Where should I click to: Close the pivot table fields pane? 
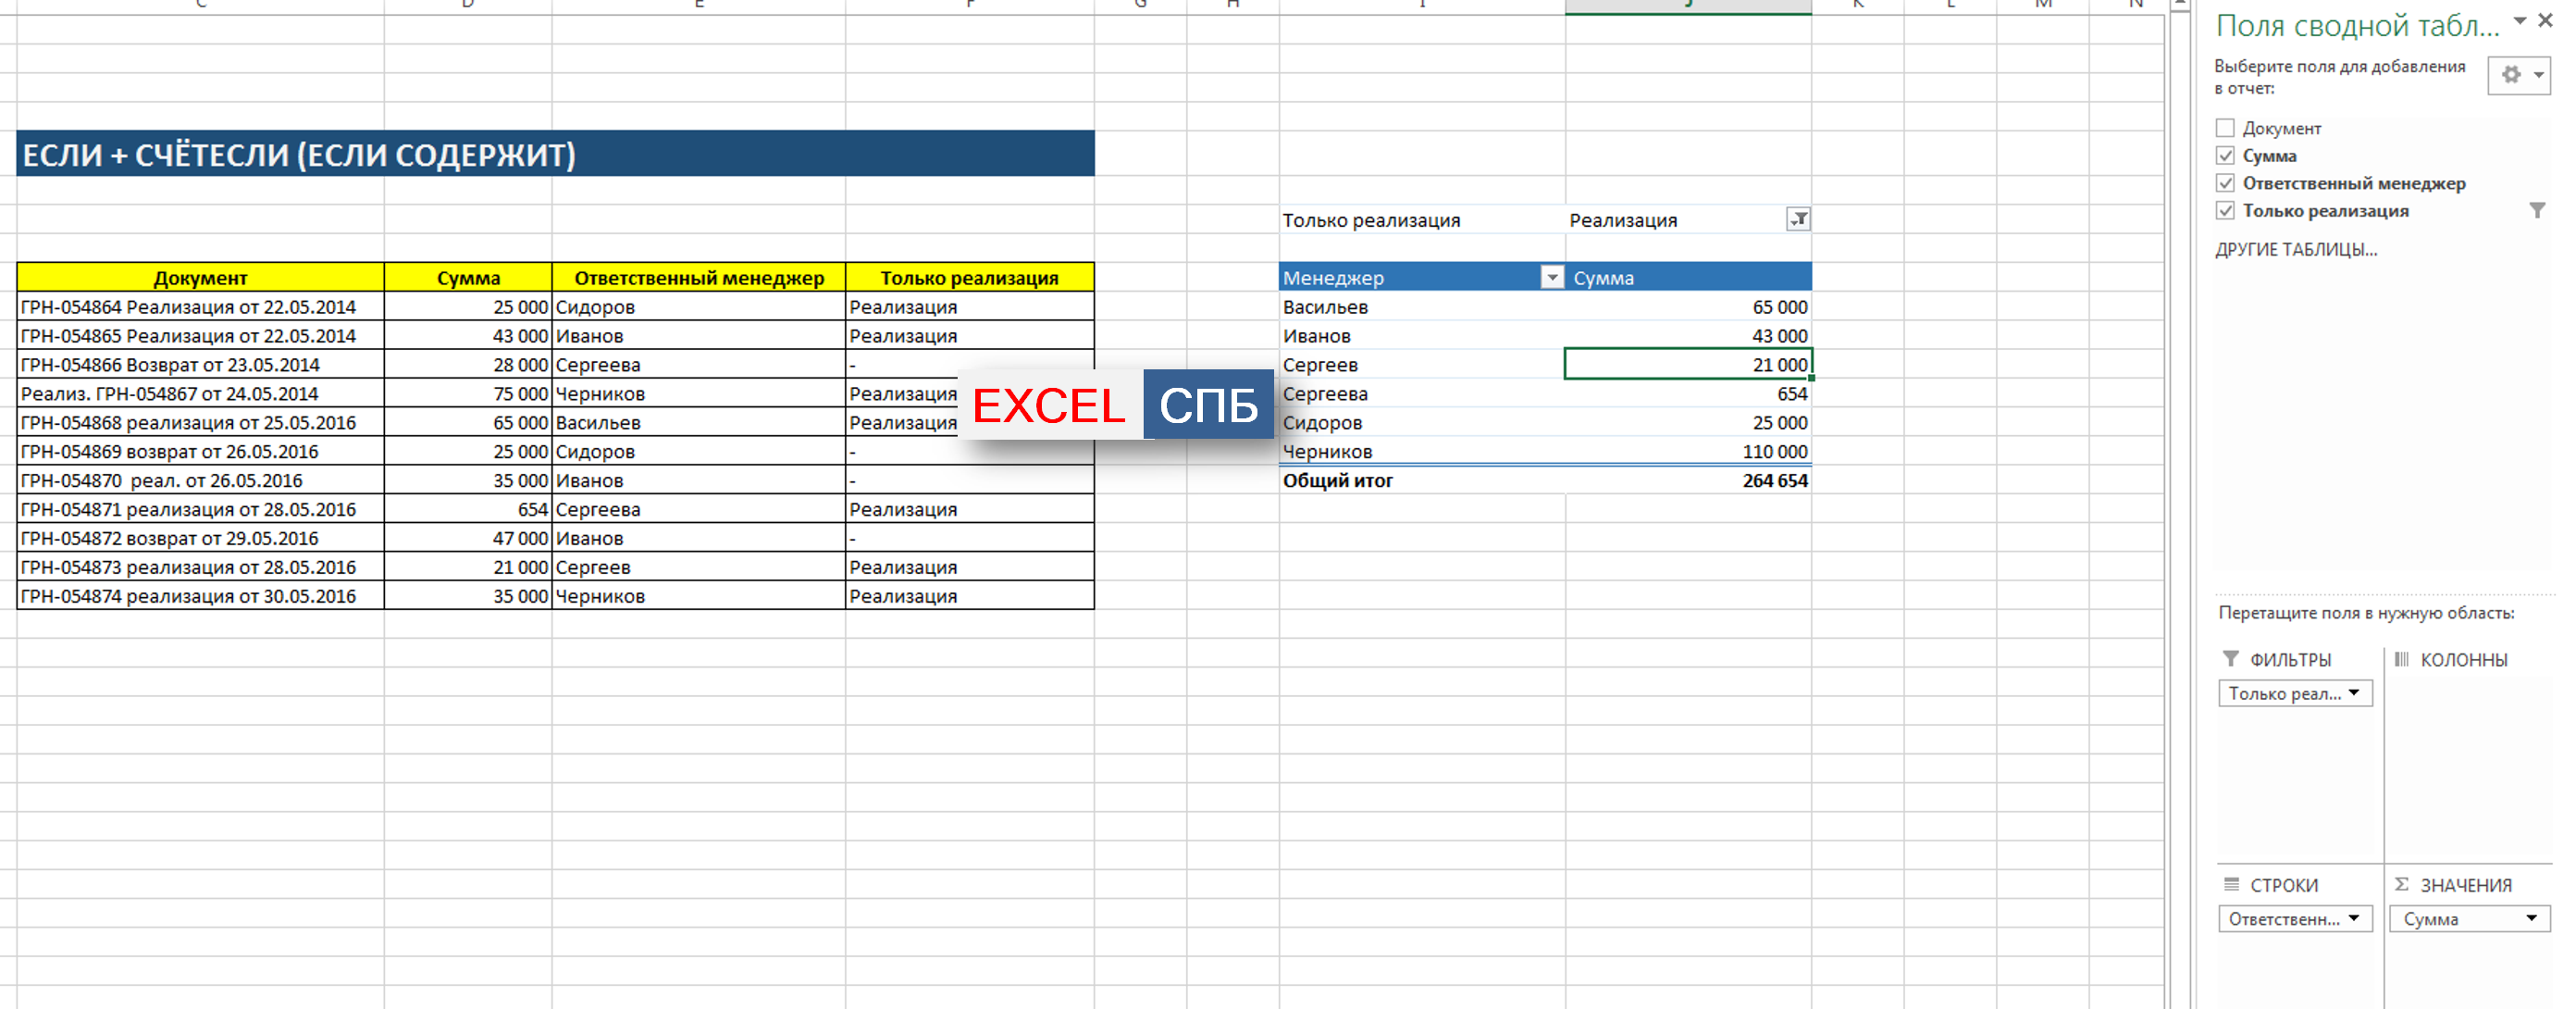pos(2545,21)
